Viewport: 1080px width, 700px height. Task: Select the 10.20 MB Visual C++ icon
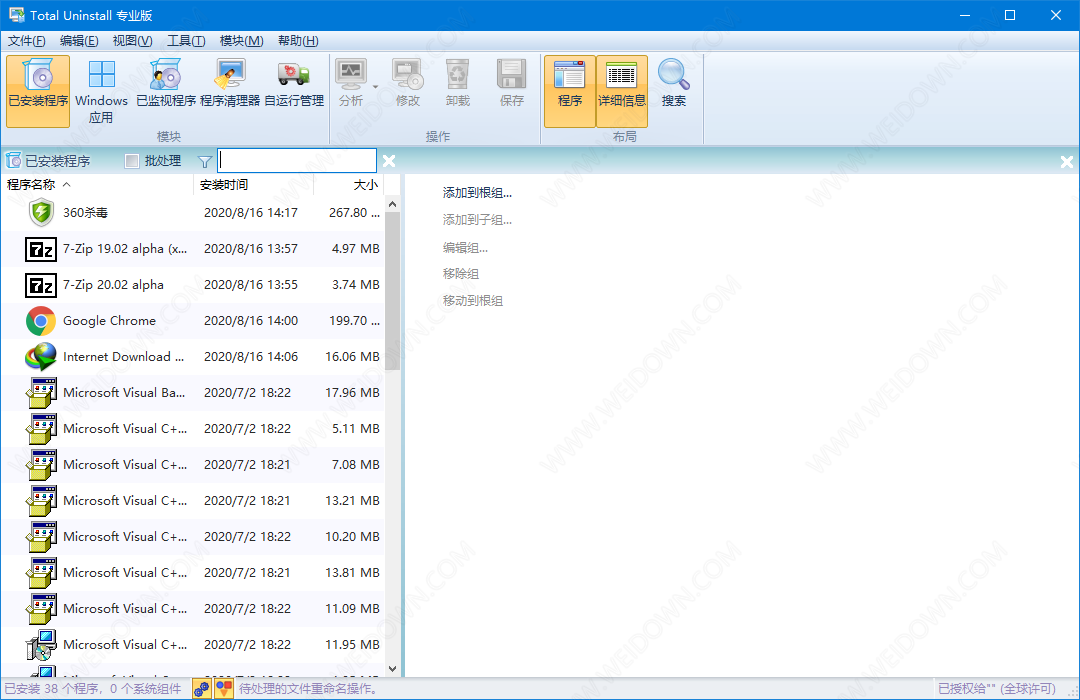pos(41,537)
